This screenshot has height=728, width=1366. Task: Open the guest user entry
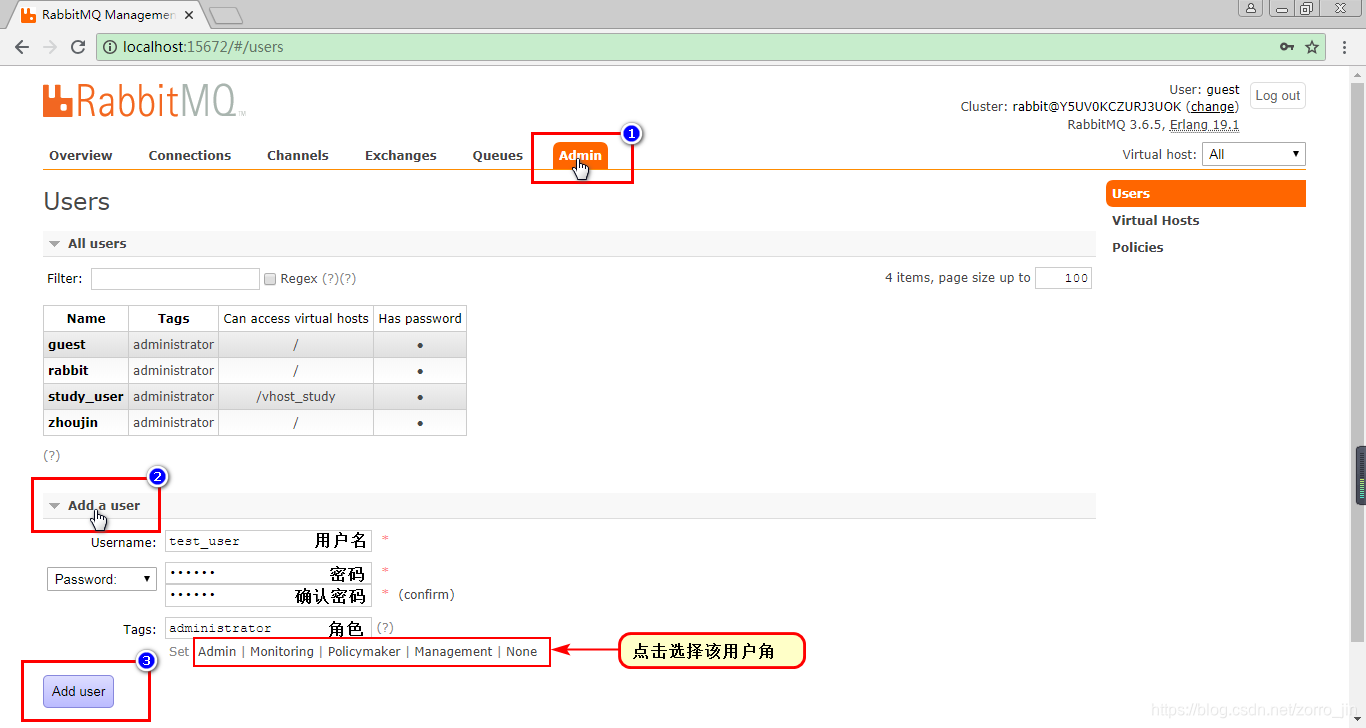coord(67,345)
